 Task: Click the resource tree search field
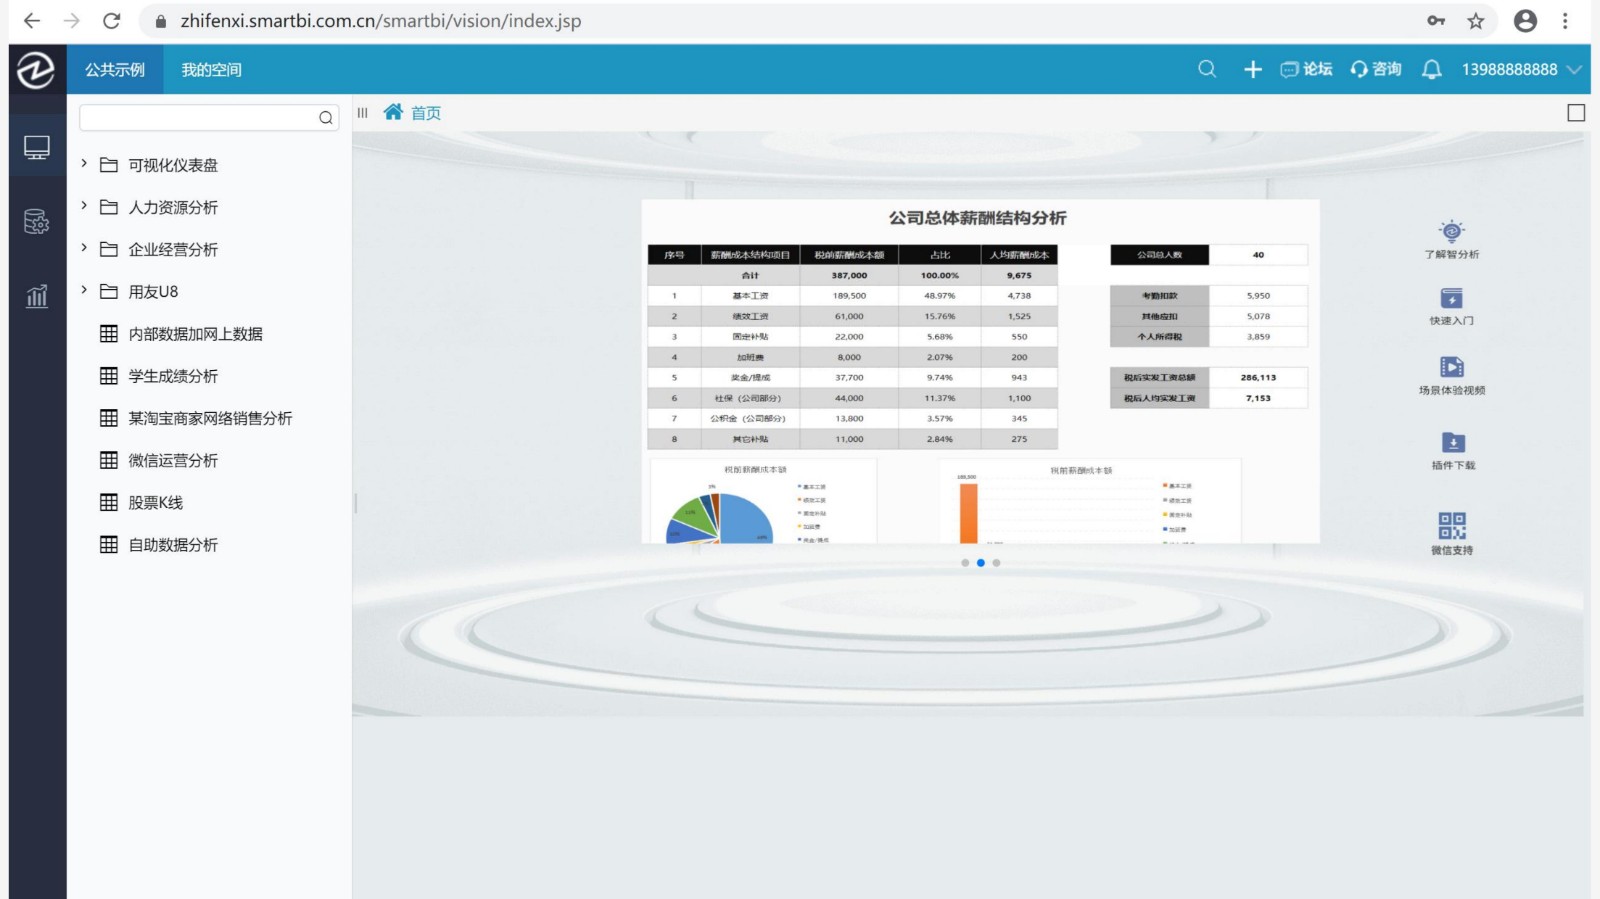[198, 118]
